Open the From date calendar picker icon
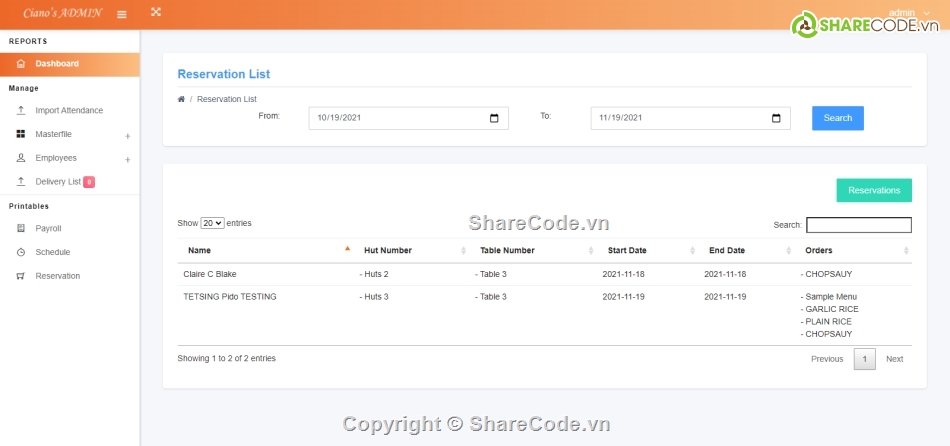The height and width of the screenshot is (446, 950). [x=494, y=118]
